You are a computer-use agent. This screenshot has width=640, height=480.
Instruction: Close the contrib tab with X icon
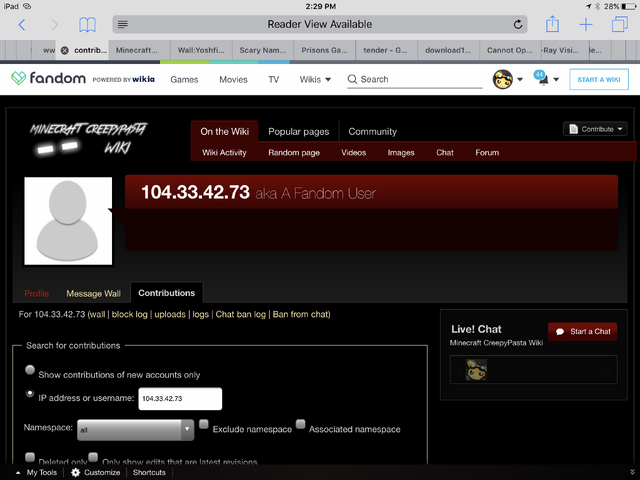(64, 50)
